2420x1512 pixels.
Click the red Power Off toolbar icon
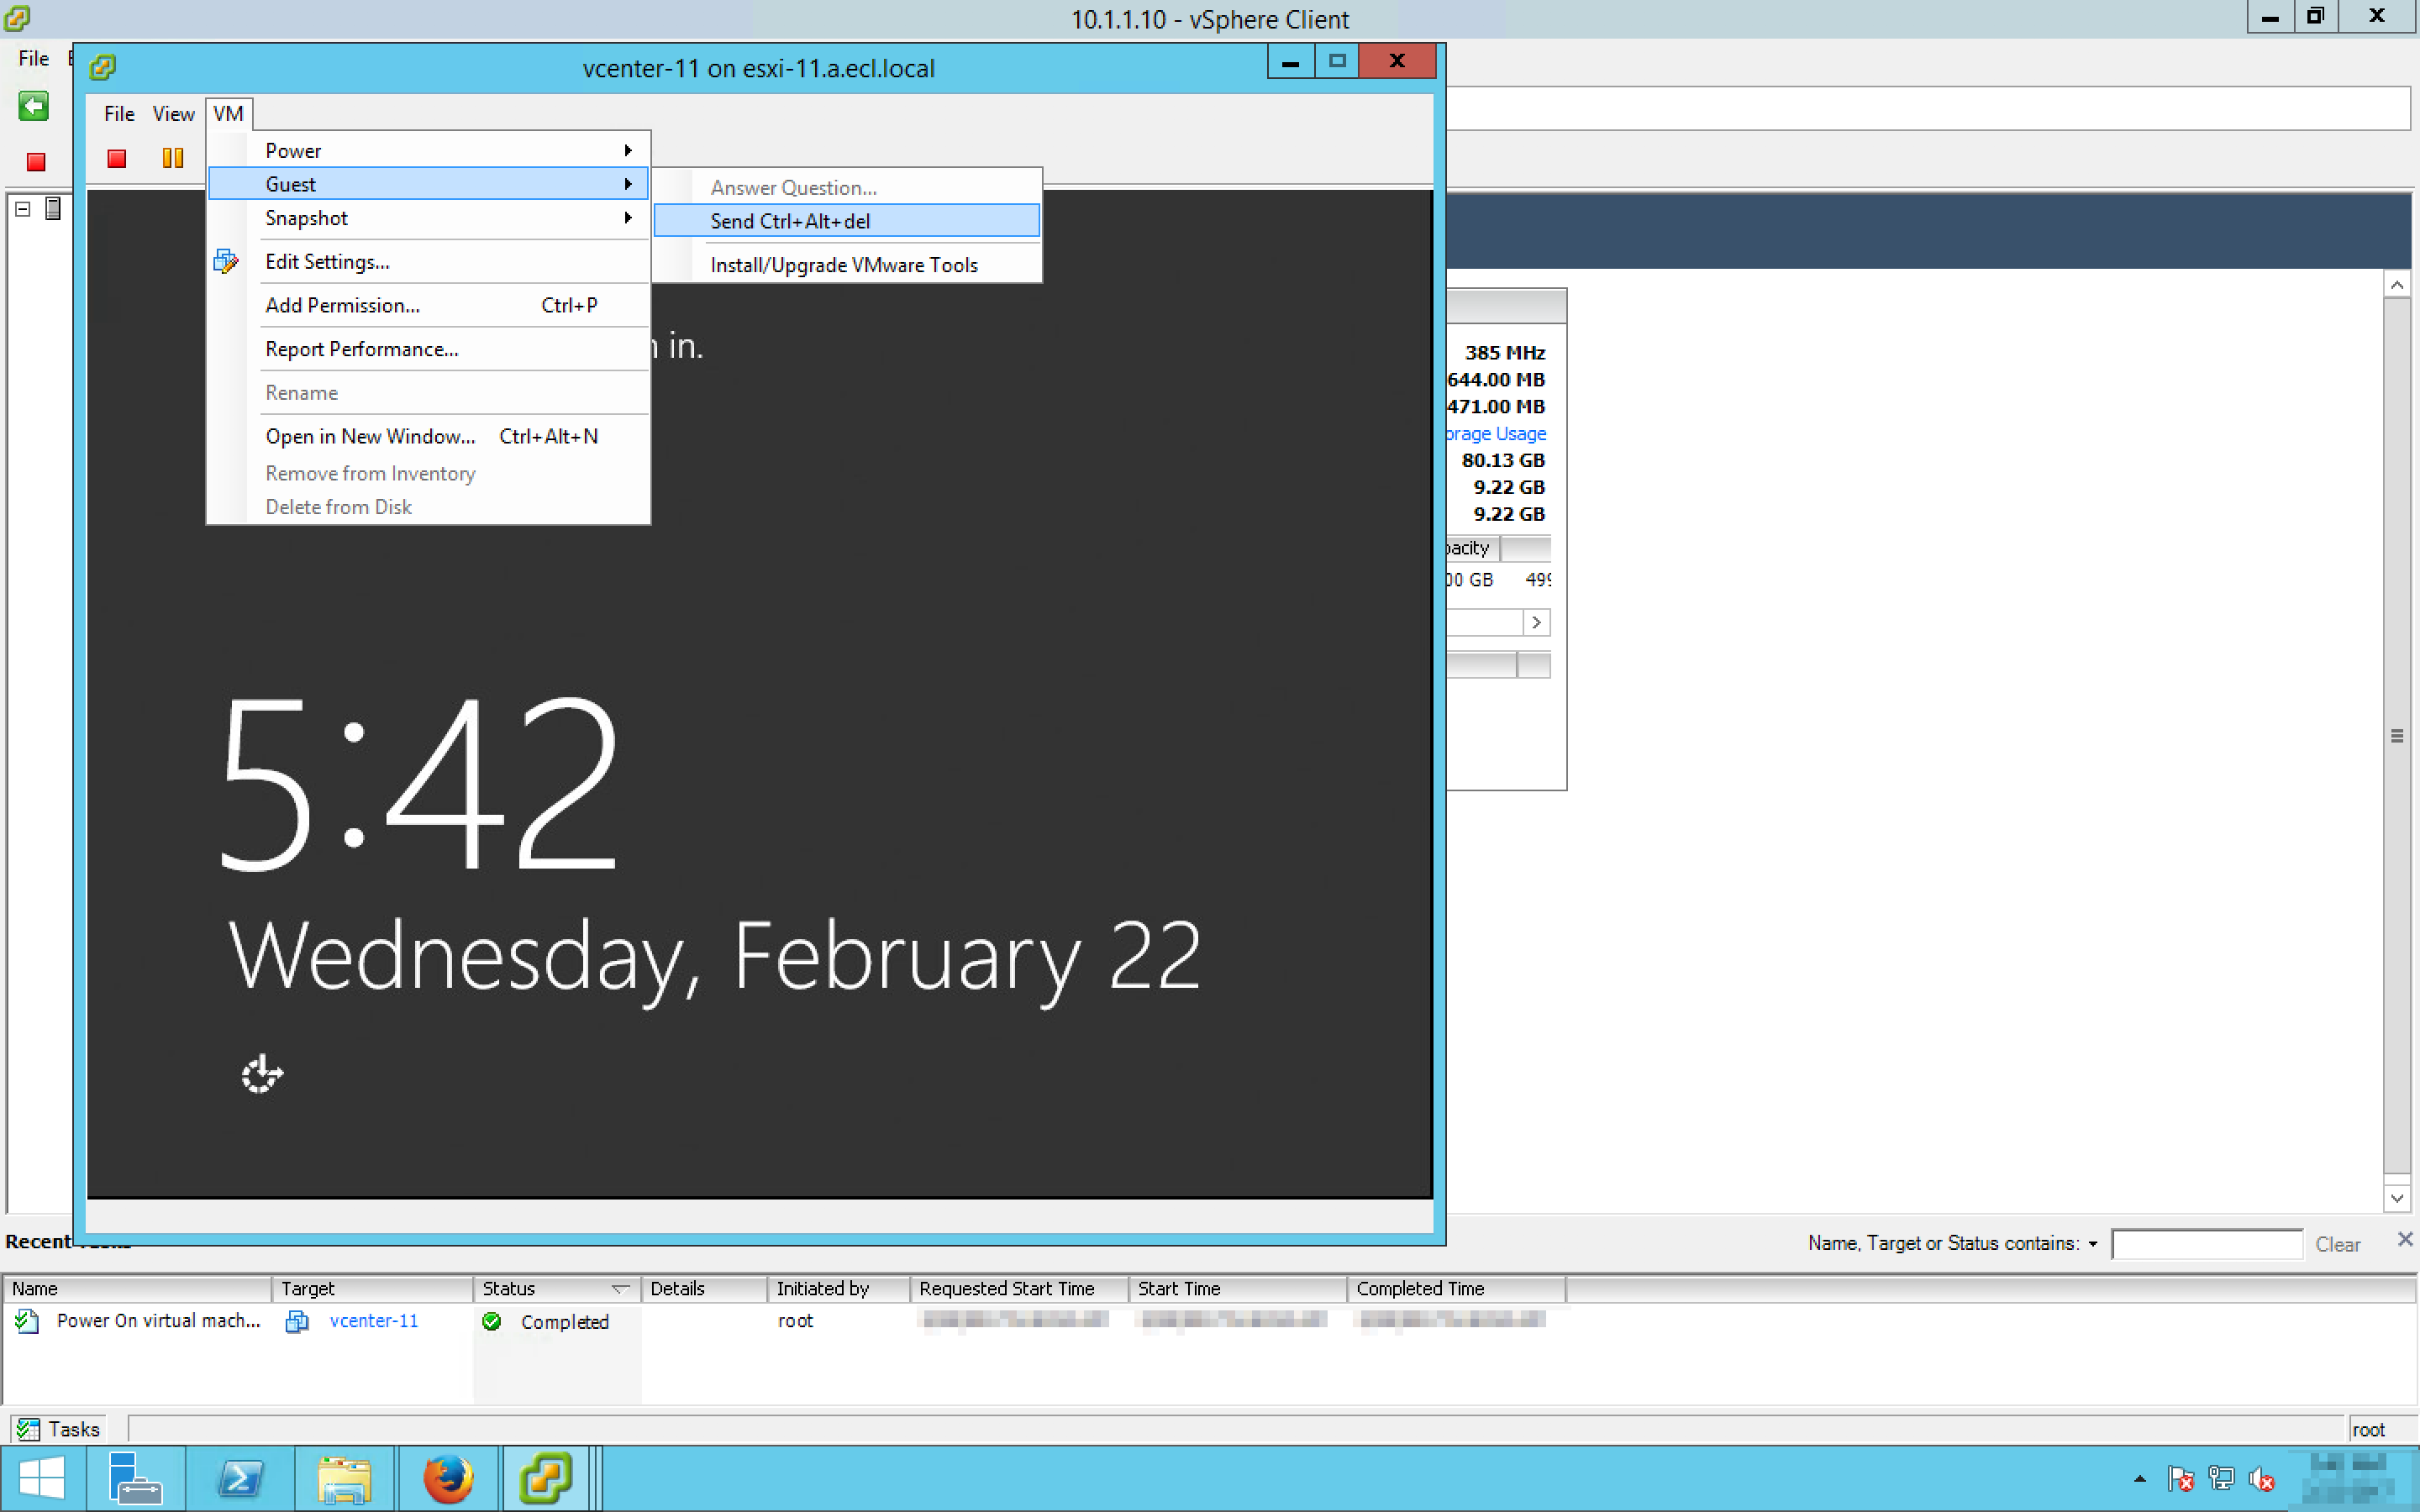click(x=117, y=158)
